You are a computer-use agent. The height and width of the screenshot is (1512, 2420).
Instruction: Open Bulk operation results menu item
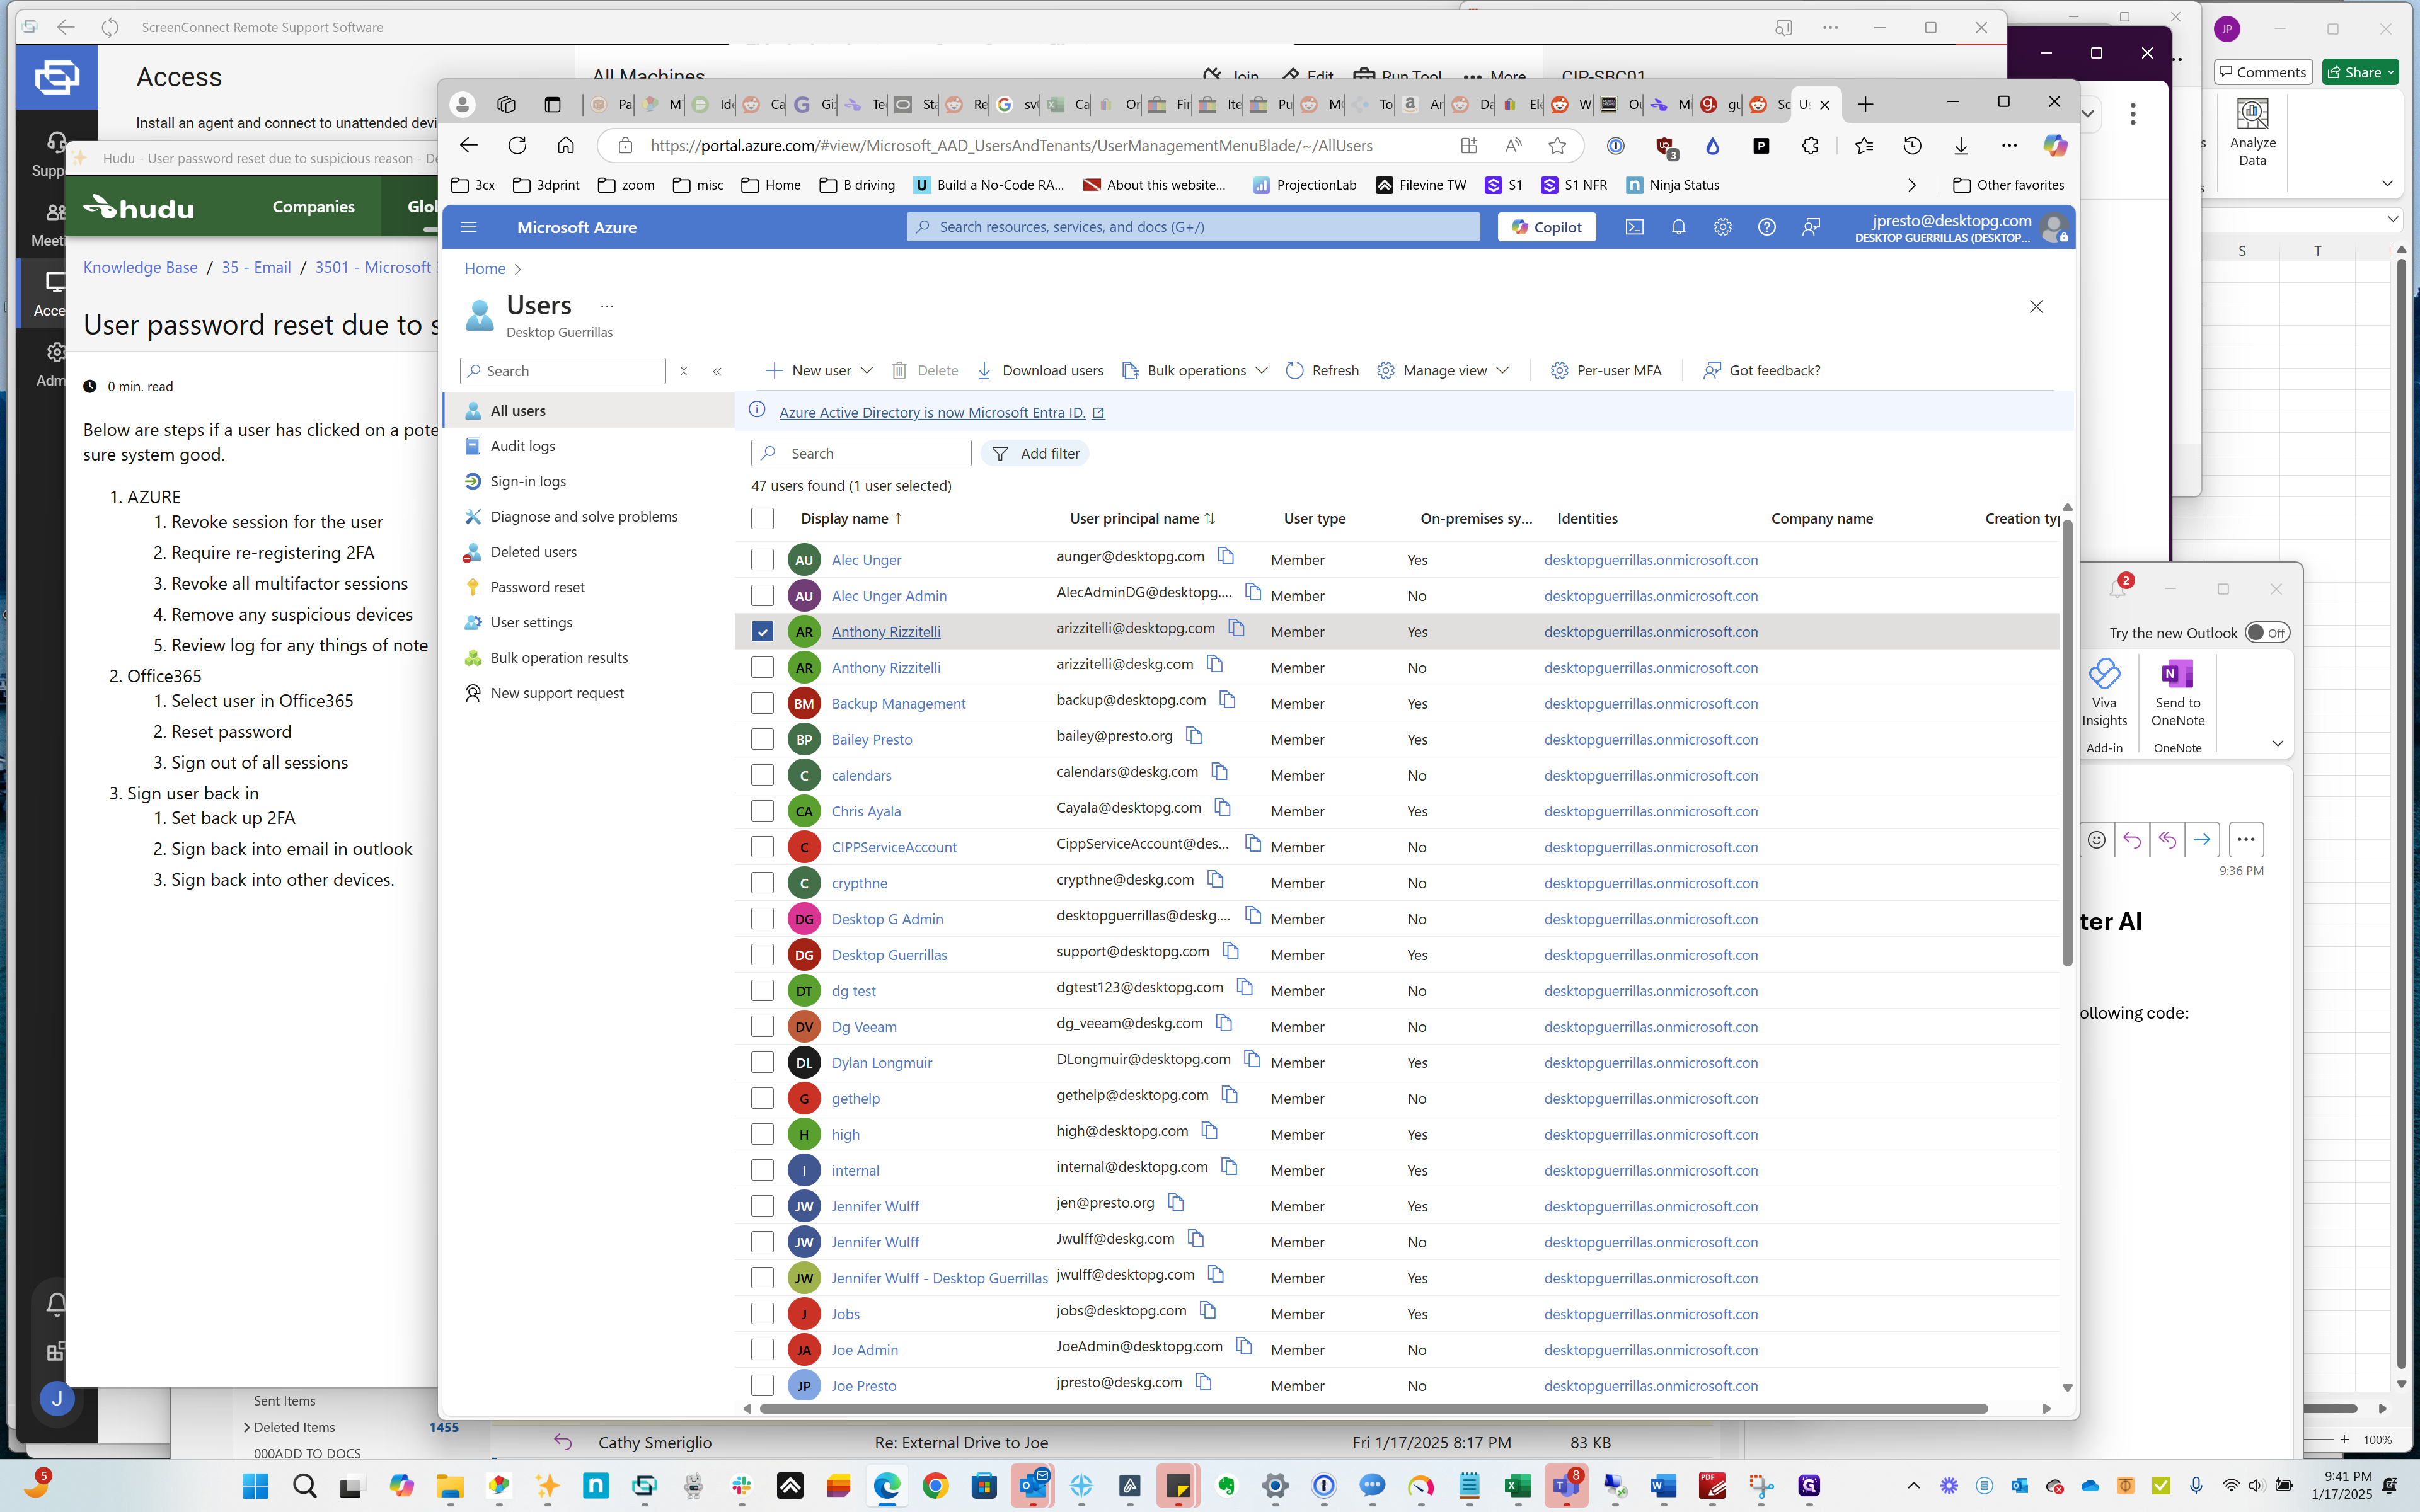559,658
